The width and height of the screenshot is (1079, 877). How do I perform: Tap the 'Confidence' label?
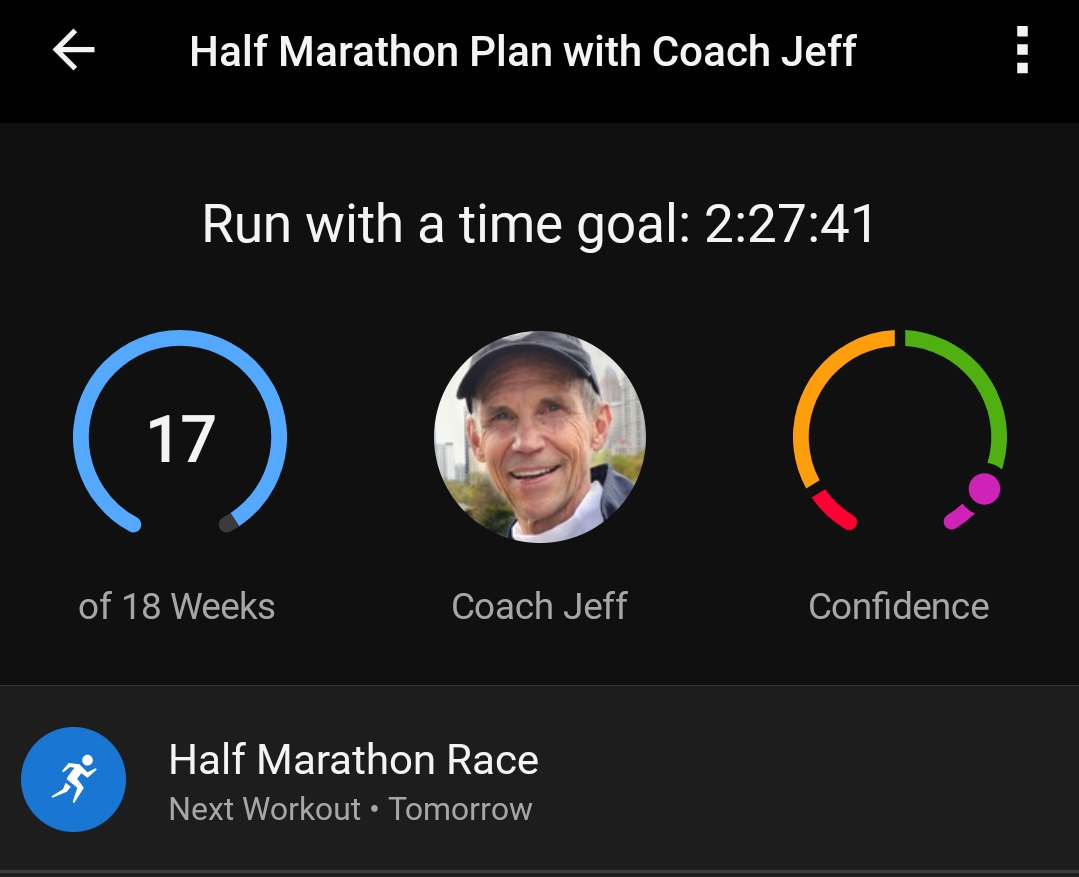(898, 606)
